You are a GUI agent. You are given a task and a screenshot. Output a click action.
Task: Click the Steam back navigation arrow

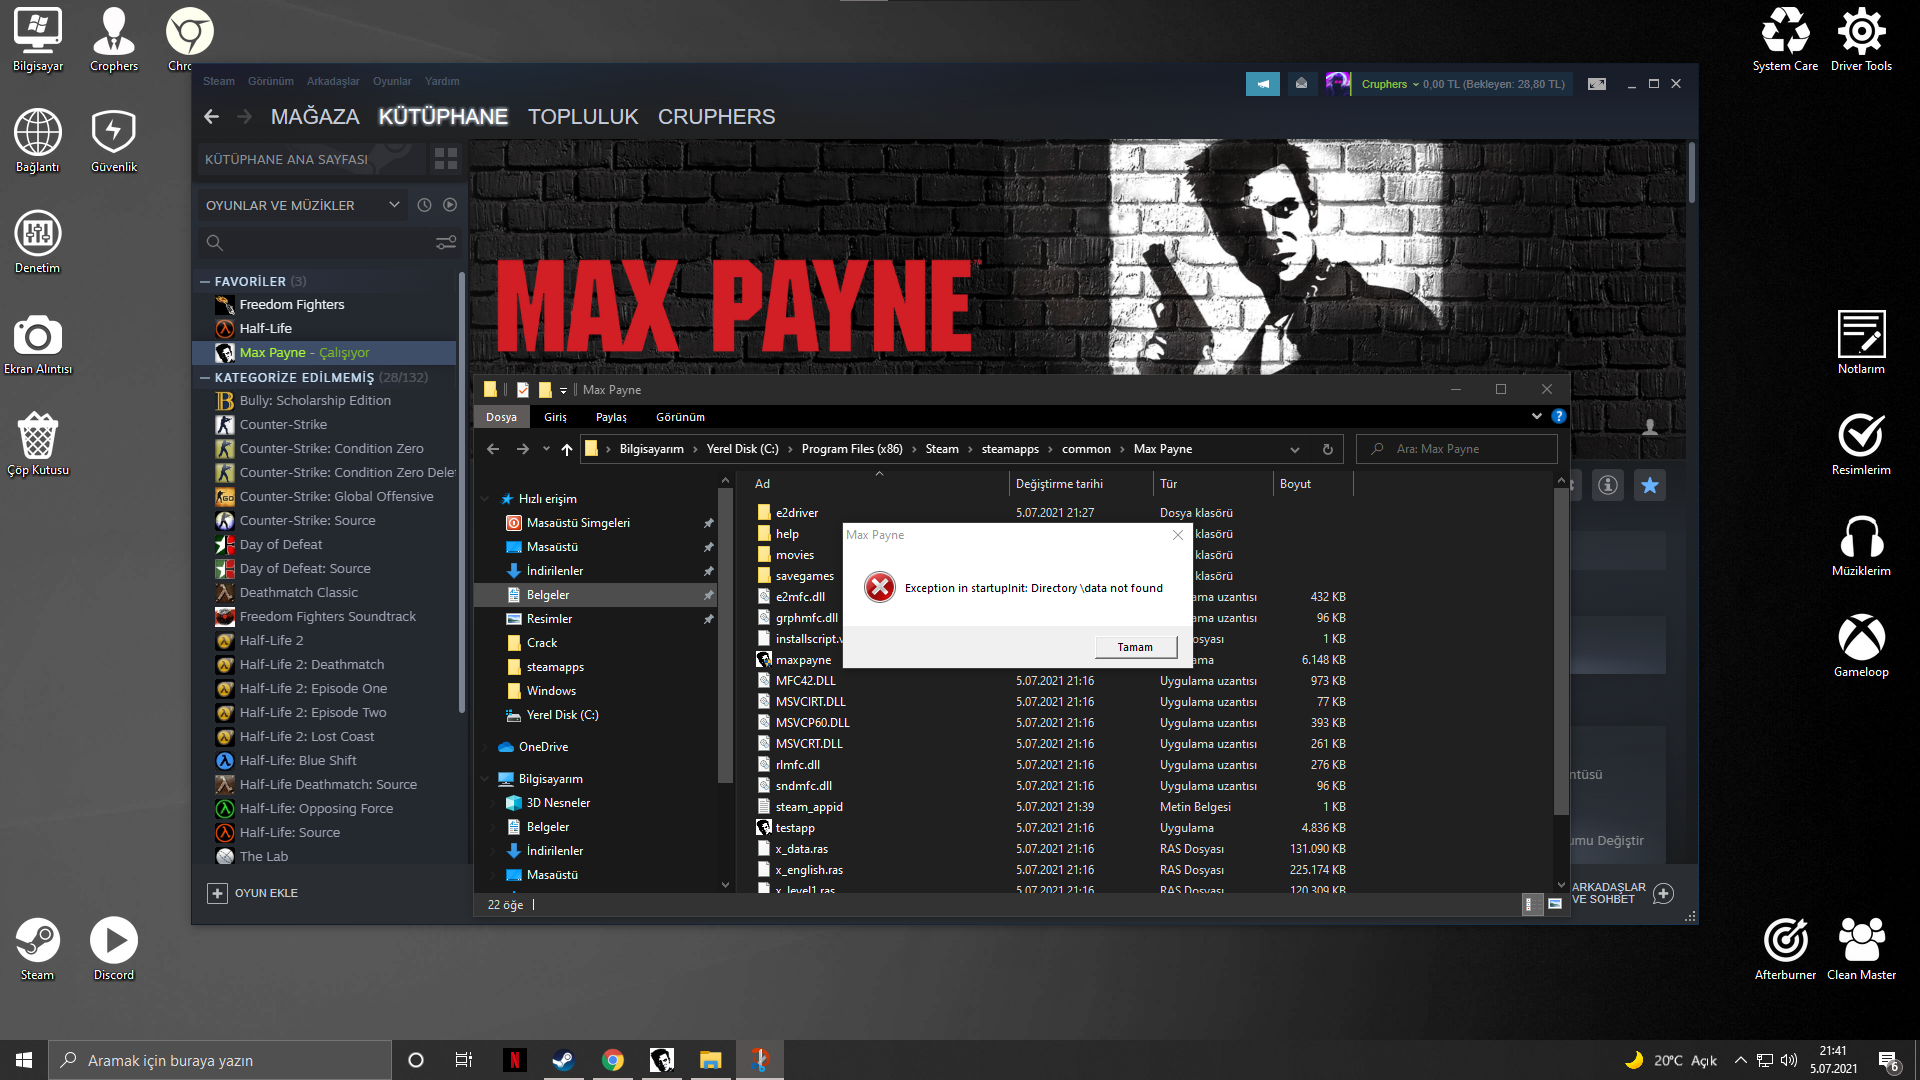211,117
